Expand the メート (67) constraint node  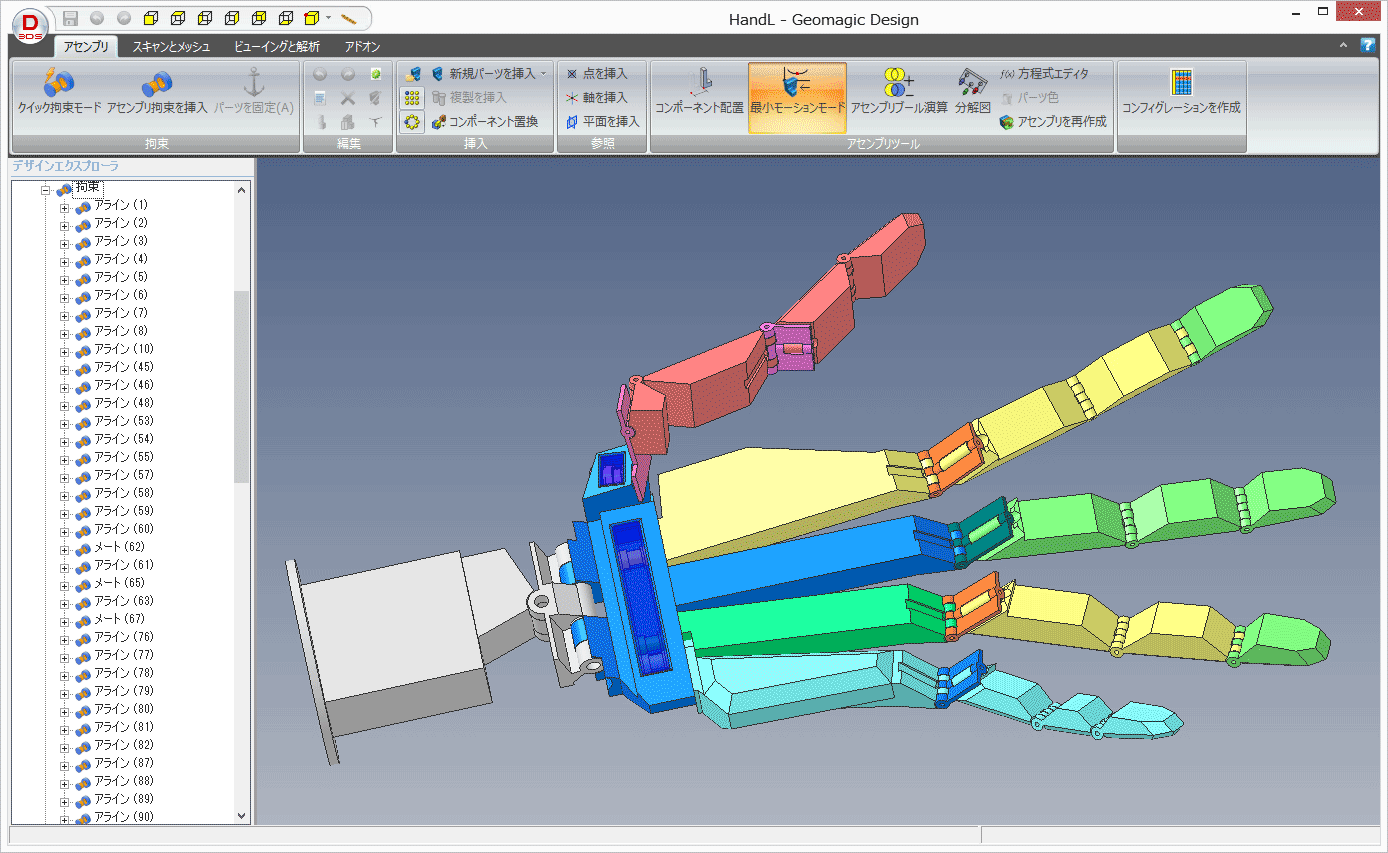64,621
